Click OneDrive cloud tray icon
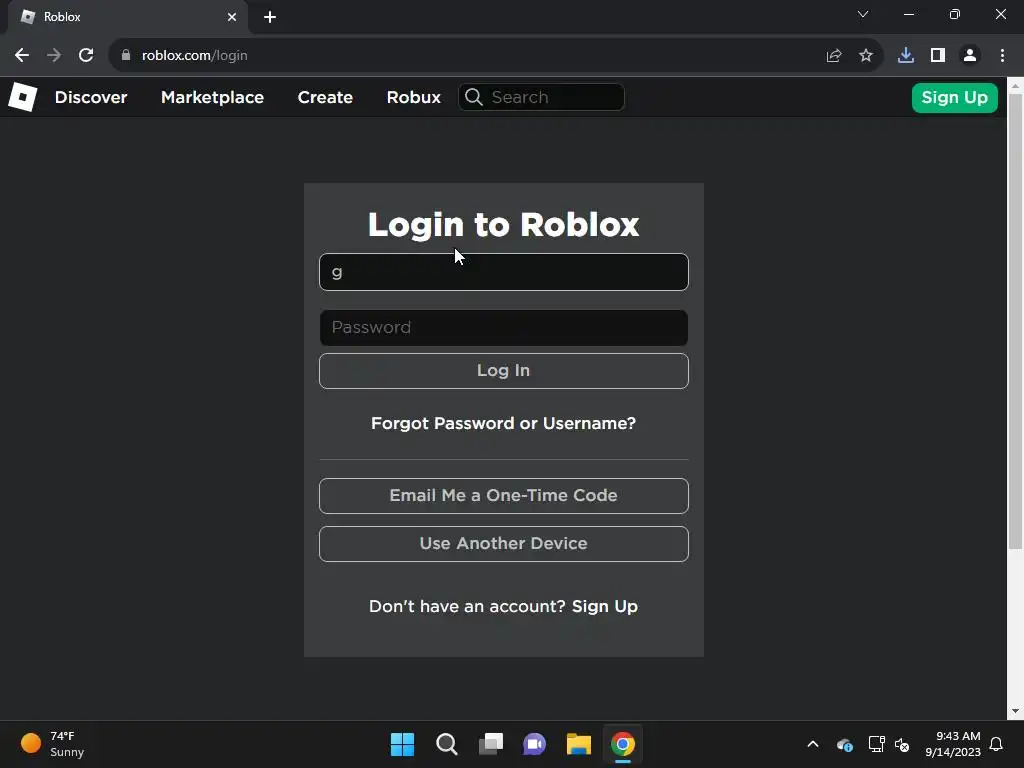This screenshot has width=1024, height=768. point(844,744)
